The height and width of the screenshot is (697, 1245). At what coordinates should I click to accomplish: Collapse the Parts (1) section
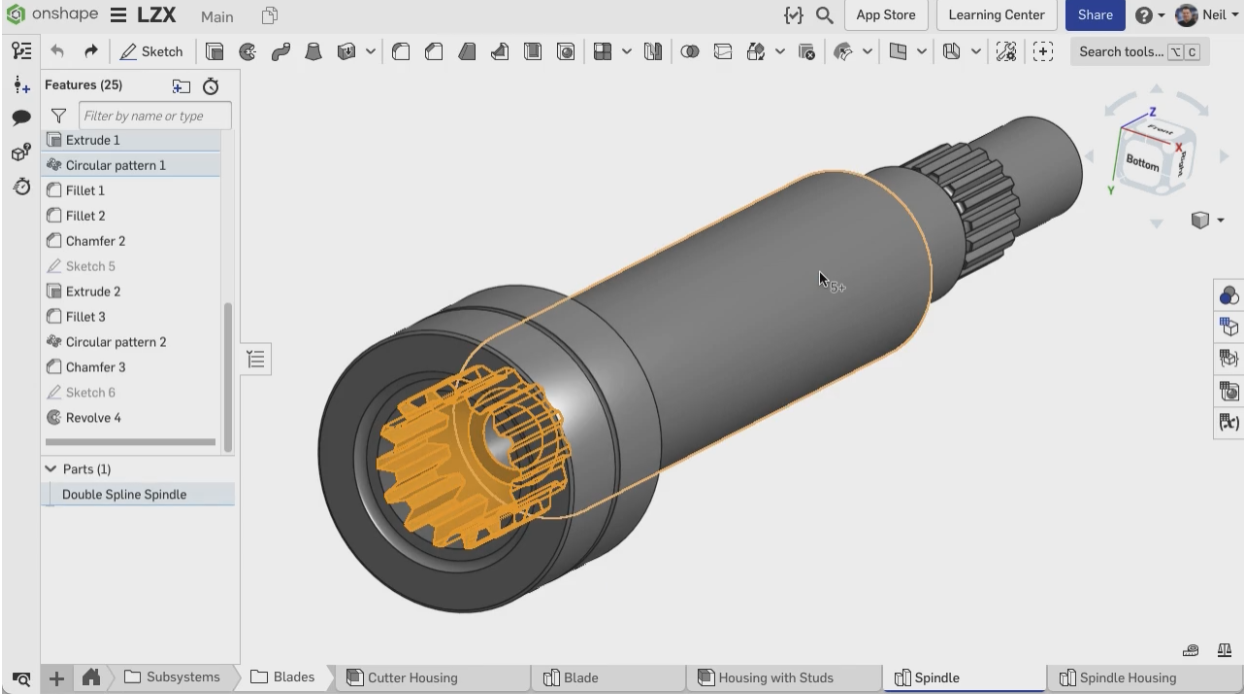[51, 468]
